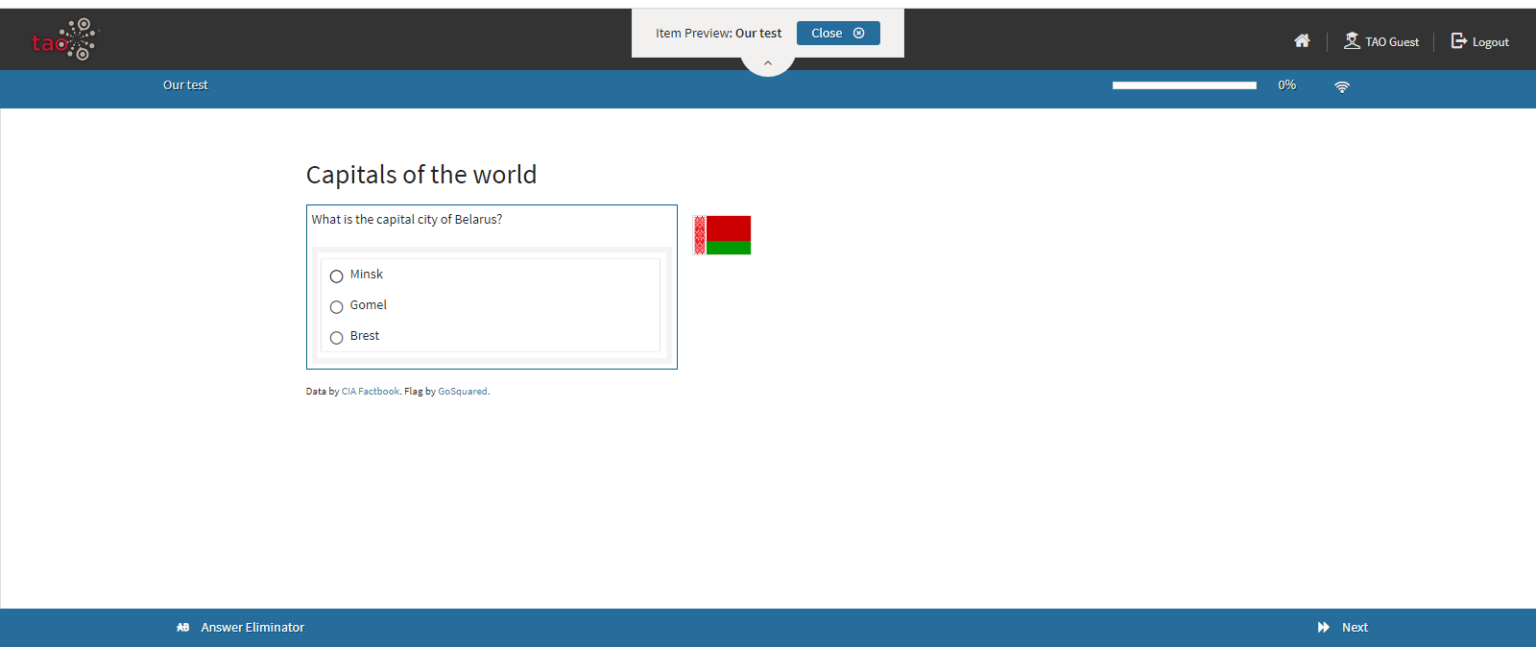The image size is (1536, 647).
Task: Click the test progress bar
Action: pos(1184,86)
